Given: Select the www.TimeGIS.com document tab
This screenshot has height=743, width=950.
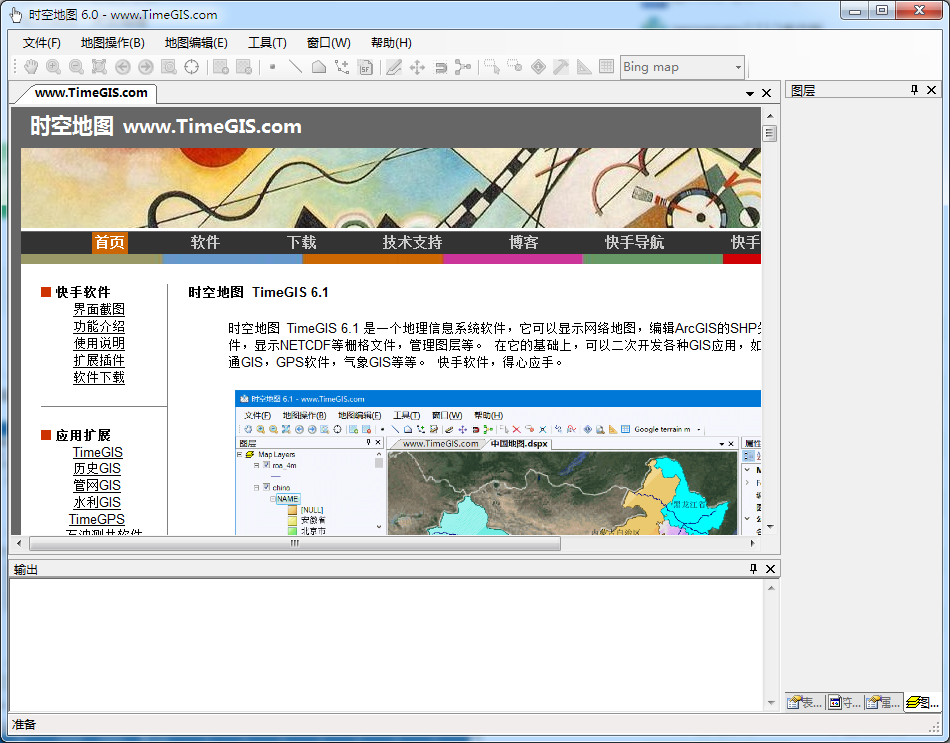Looking at the screenshot, I should click(x=91, y=93).
